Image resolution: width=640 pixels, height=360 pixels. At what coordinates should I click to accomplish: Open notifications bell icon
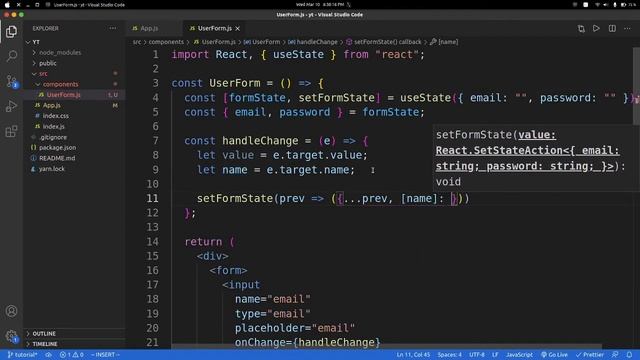pyautogui.click(x=629, y=355)
